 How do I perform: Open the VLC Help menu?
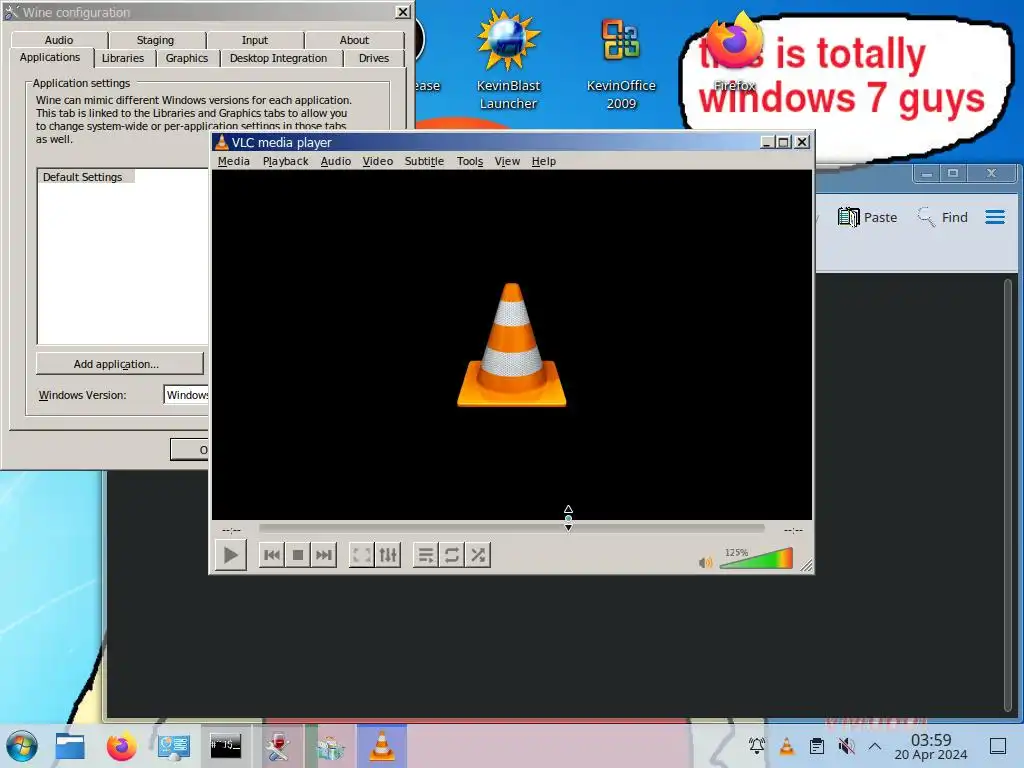point(543,161)
